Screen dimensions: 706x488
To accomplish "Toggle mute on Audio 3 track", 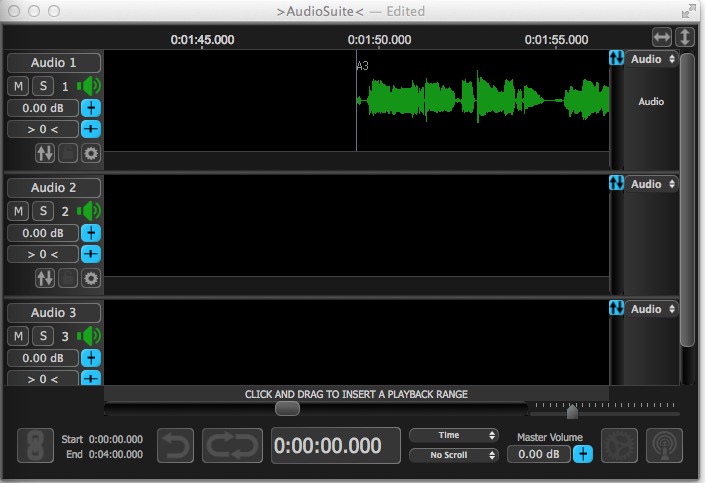I will (19, 336).
